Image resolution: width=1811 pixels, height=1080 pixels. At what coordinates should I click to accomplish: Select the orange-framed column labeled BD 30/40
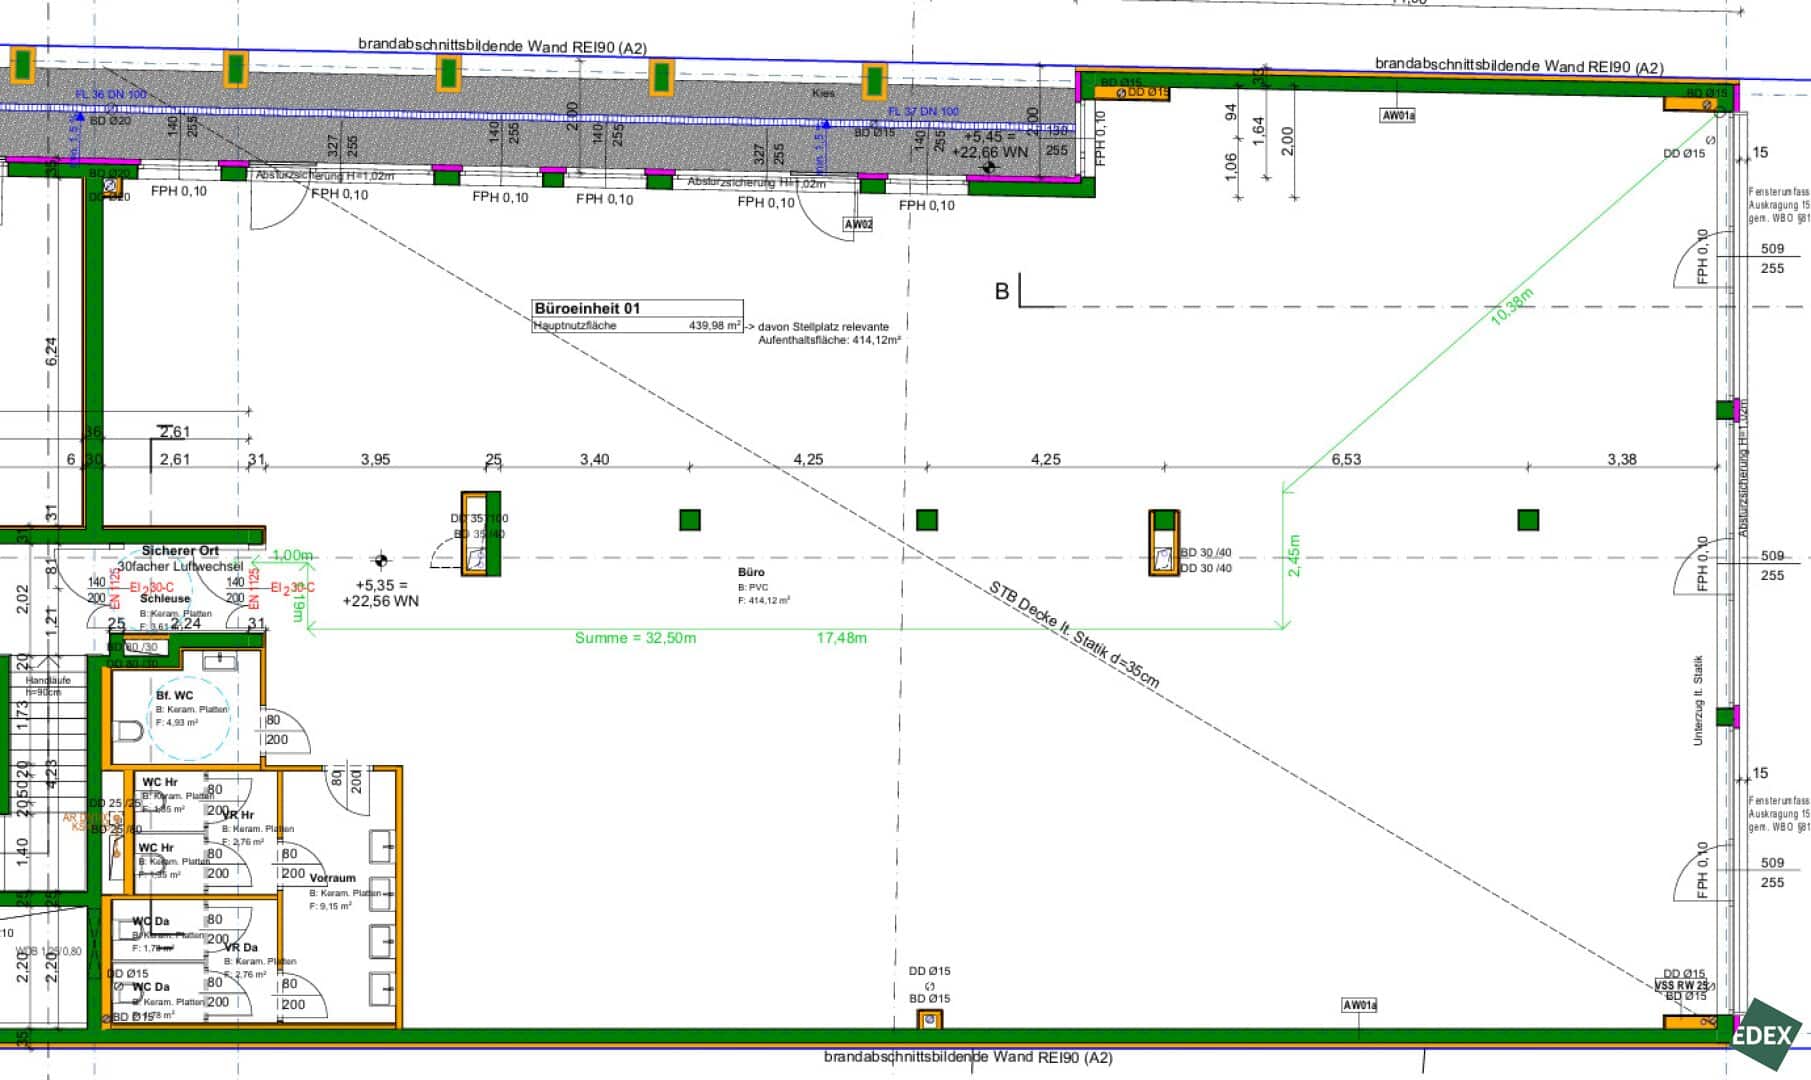coord(1163,543)
